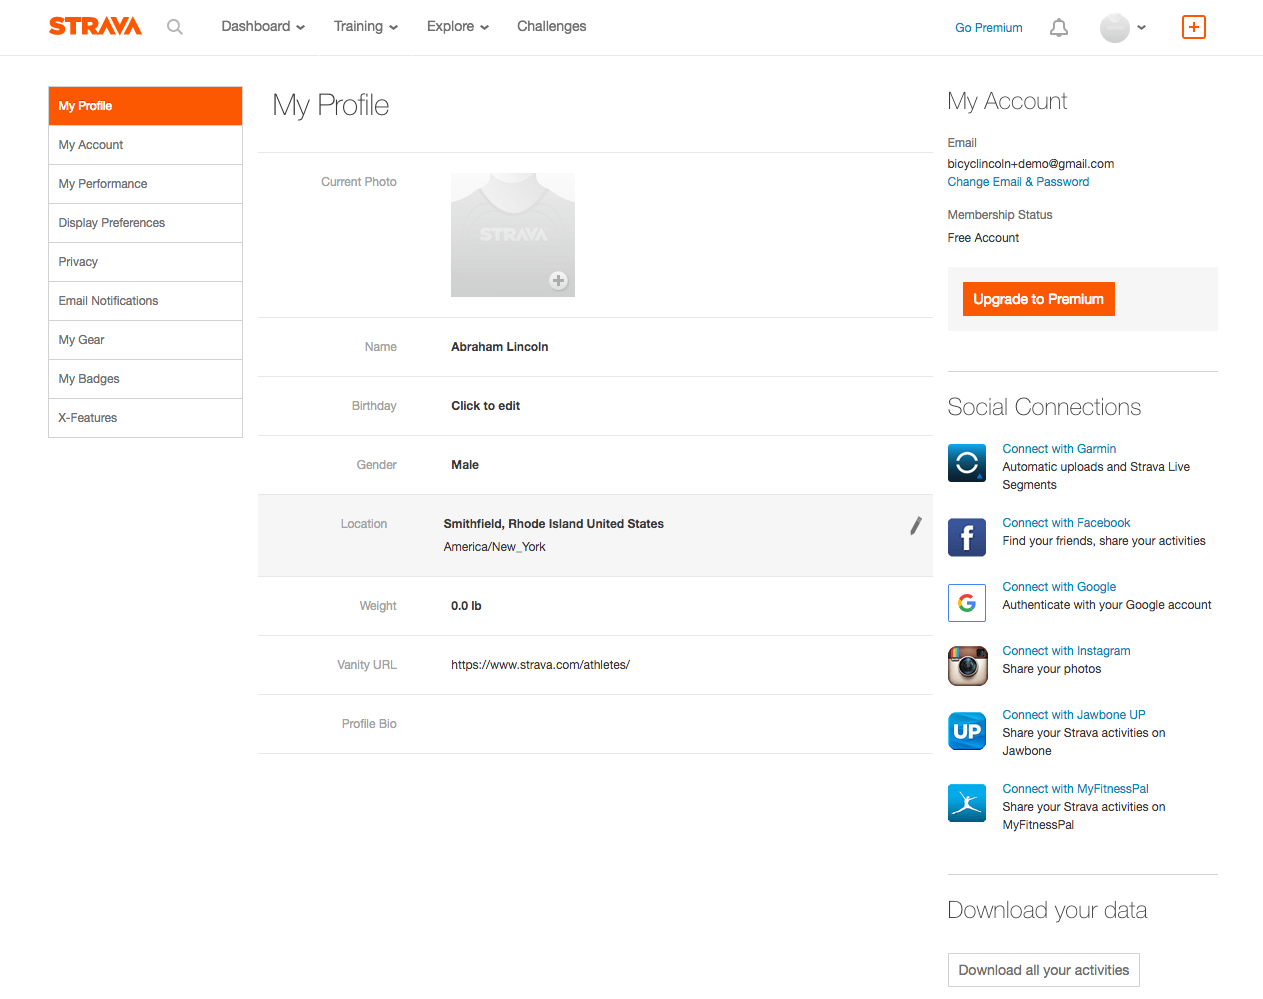Click the Facebook connection icon
This screenshot has width=1263, height=999.
tap(966, 537)
